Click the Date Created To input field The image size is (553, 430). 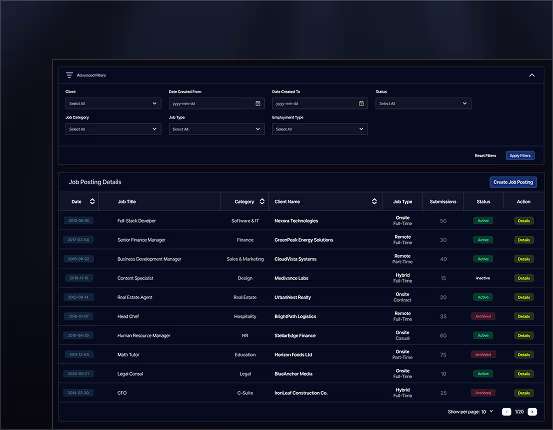coord(320,103)
